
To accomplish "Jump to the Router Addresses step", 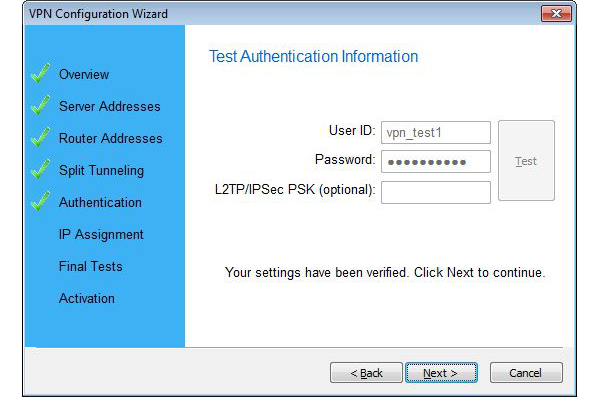I will click(111, 139).
